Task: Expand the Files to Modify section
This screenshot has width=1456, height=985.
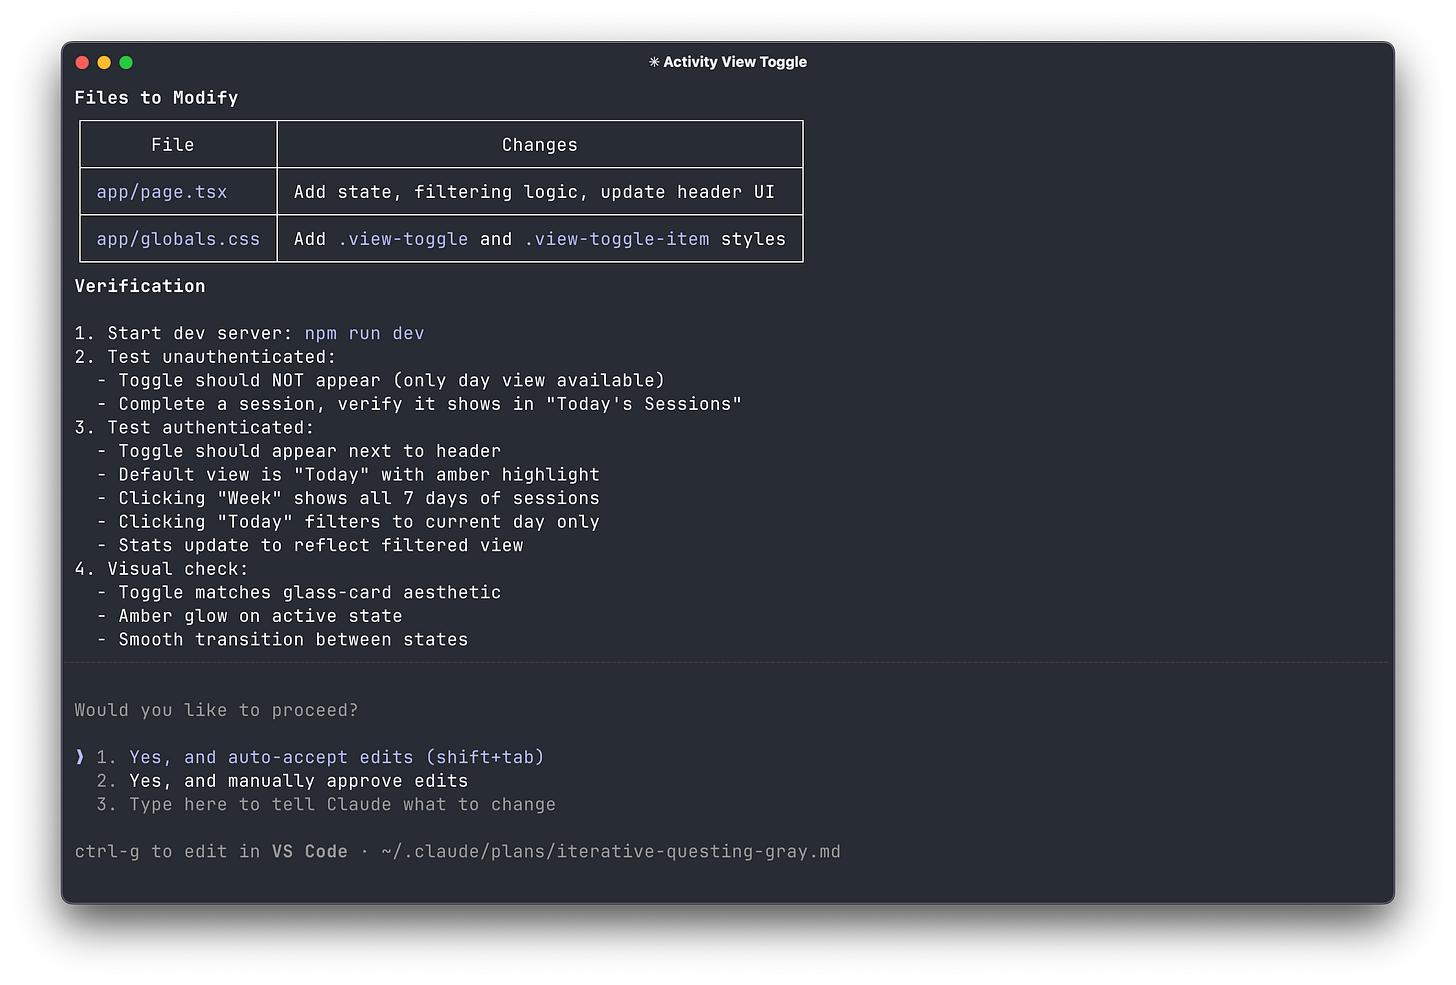Action: (x=155, y=97)
